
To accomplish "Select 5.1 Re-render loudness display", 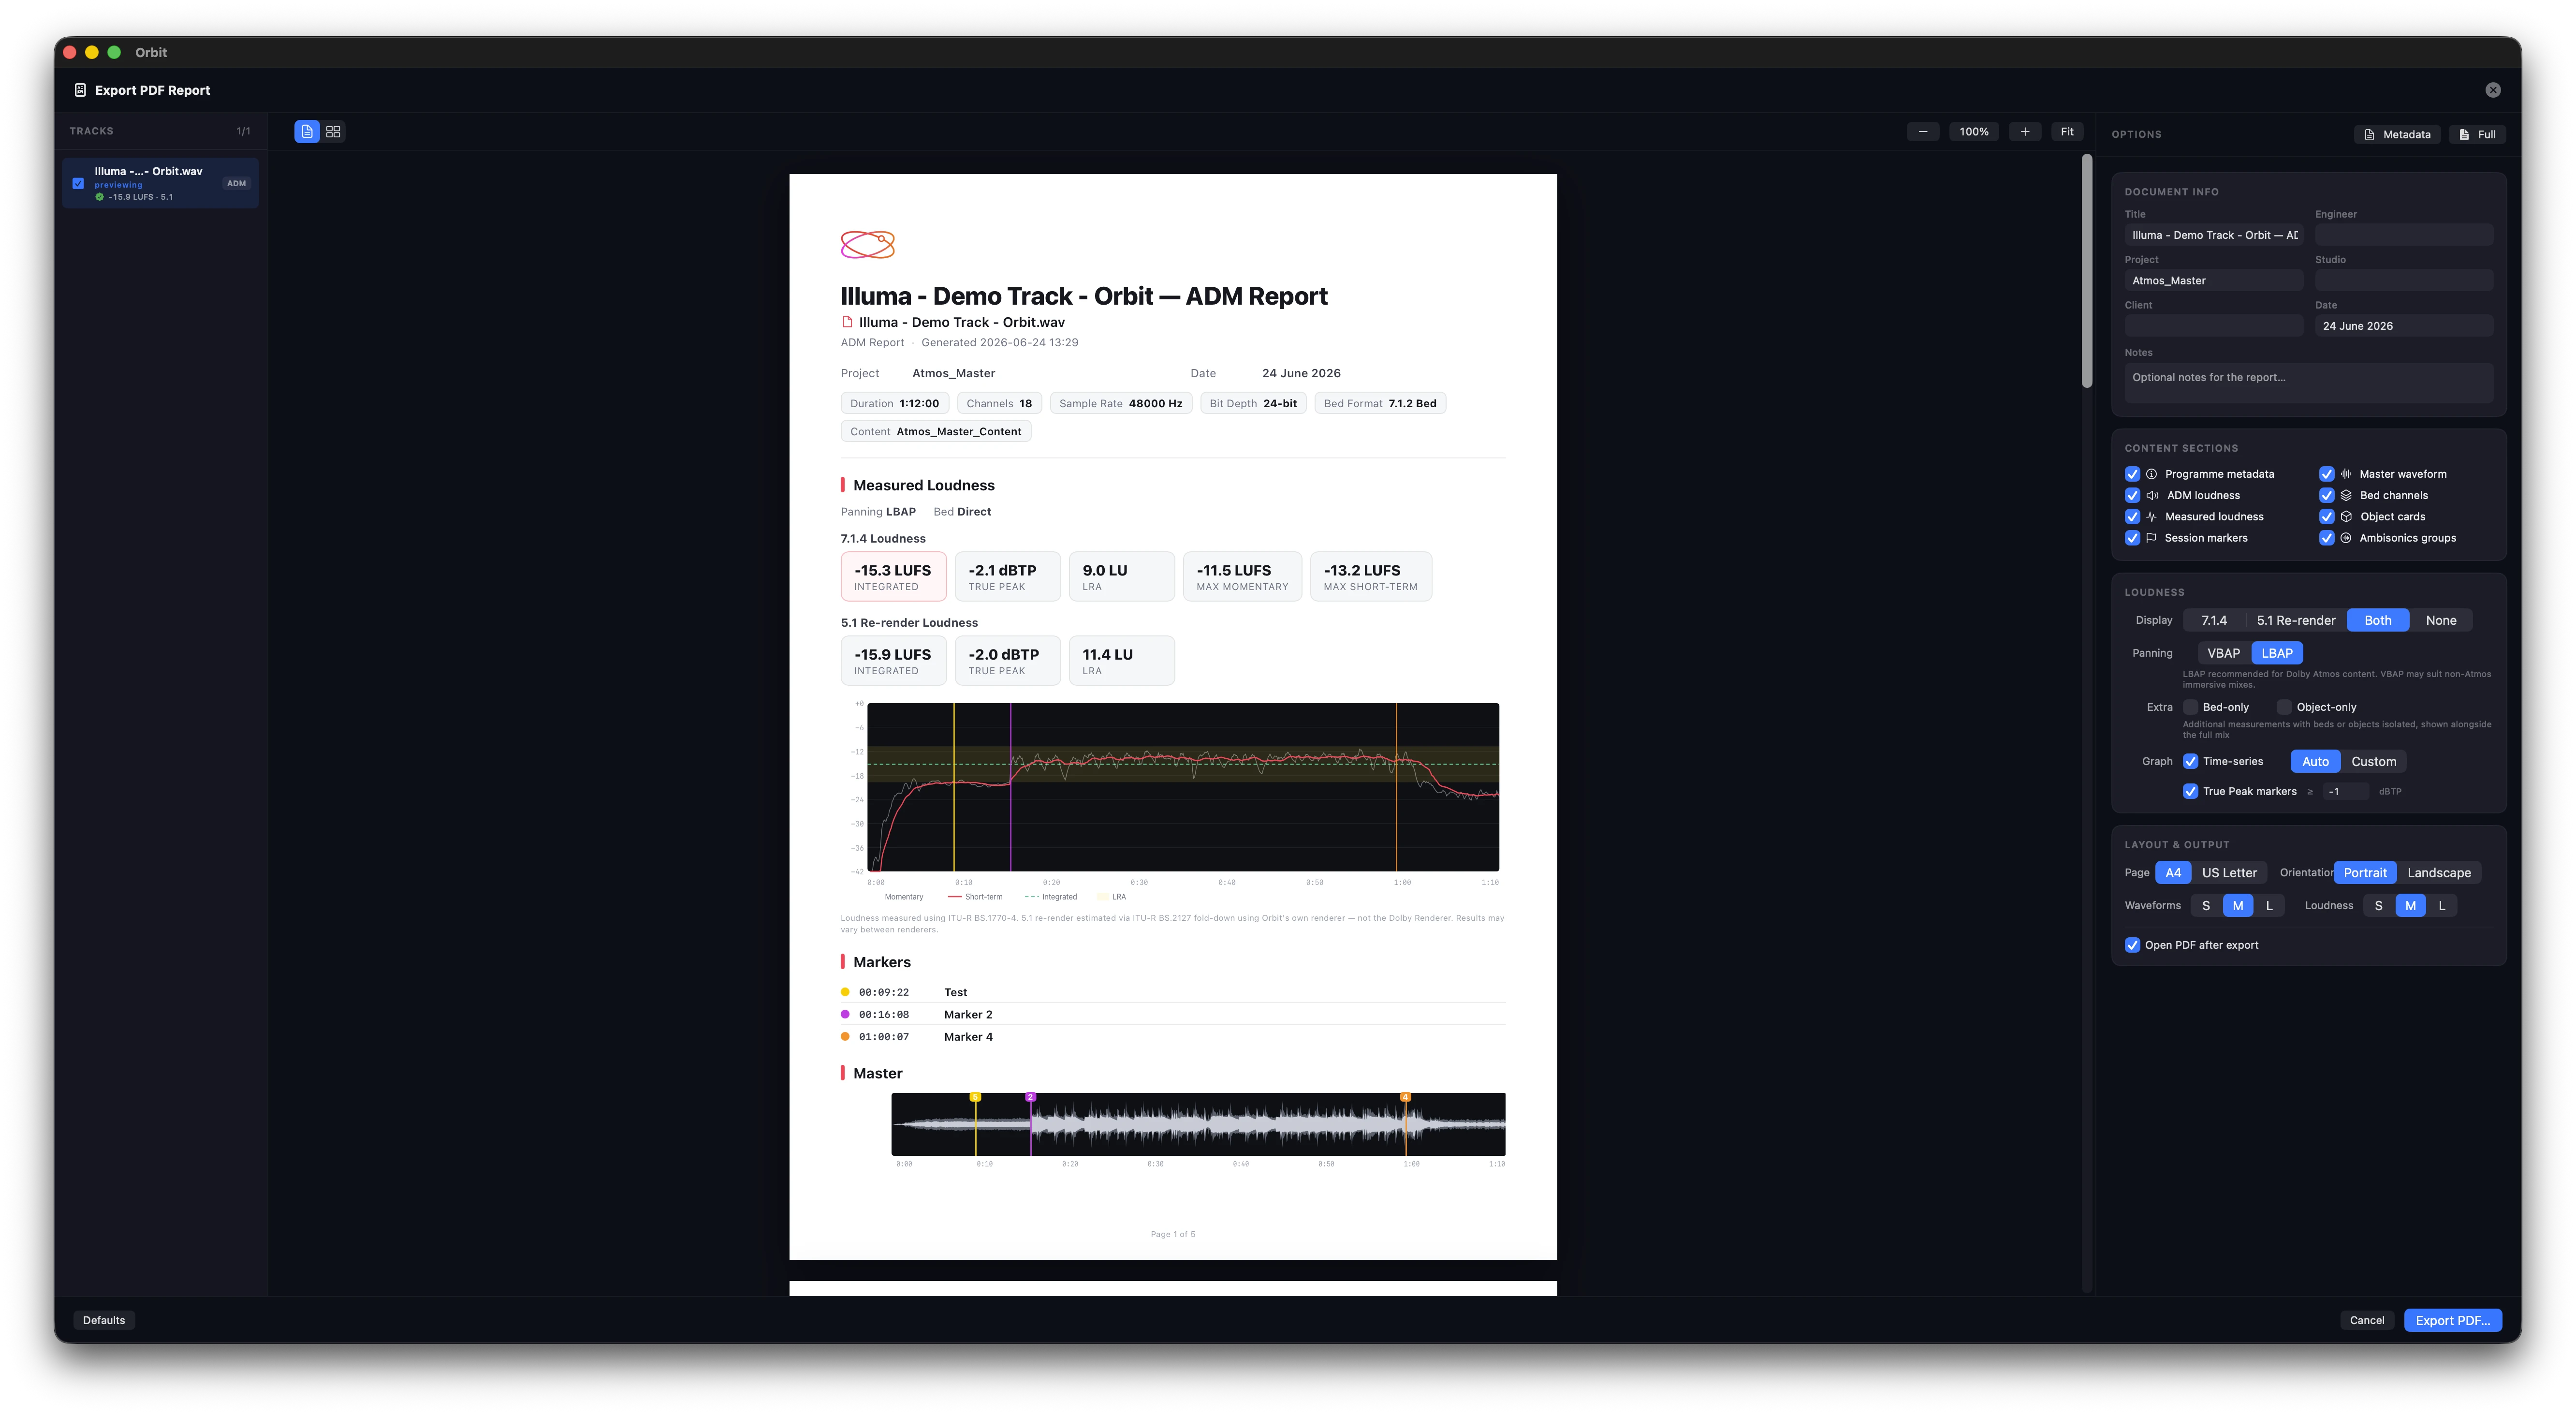I will coord(2295,620).
